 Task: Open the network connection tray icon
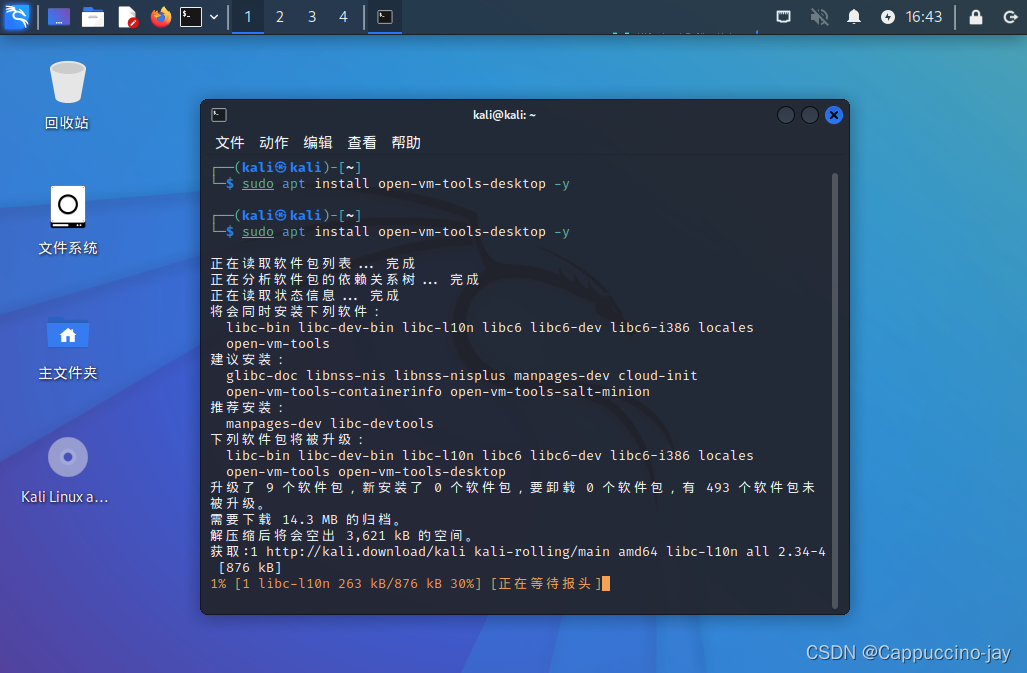(783, 16)
